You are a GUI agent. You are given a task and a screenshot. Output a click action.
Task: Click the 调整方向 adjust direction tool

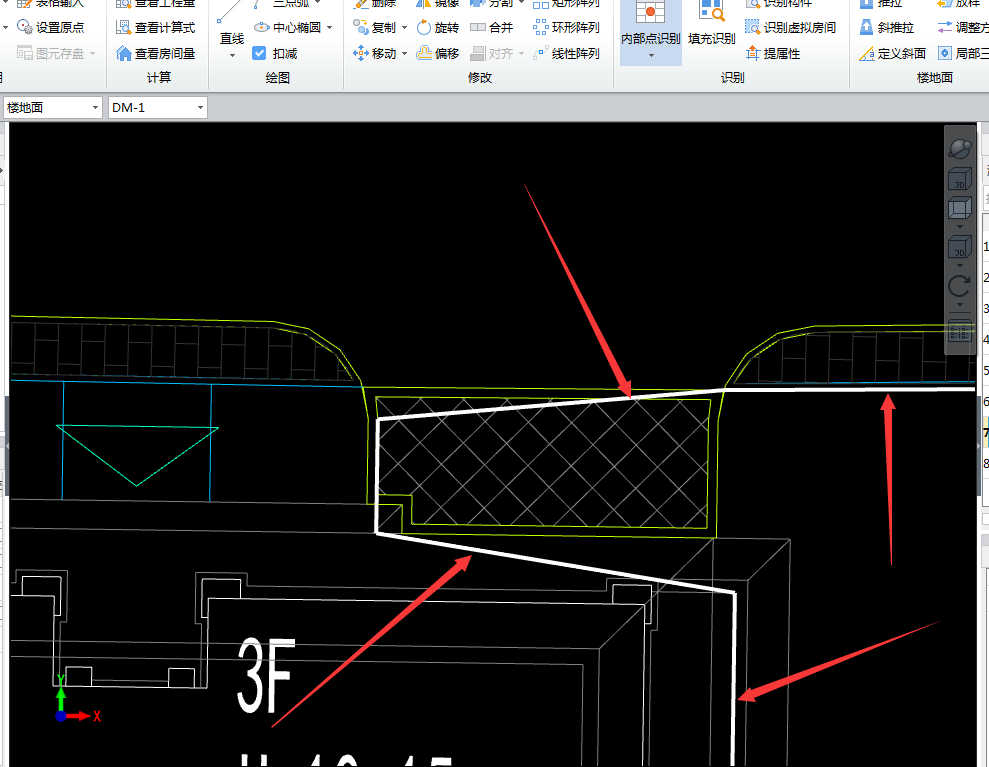963,27
